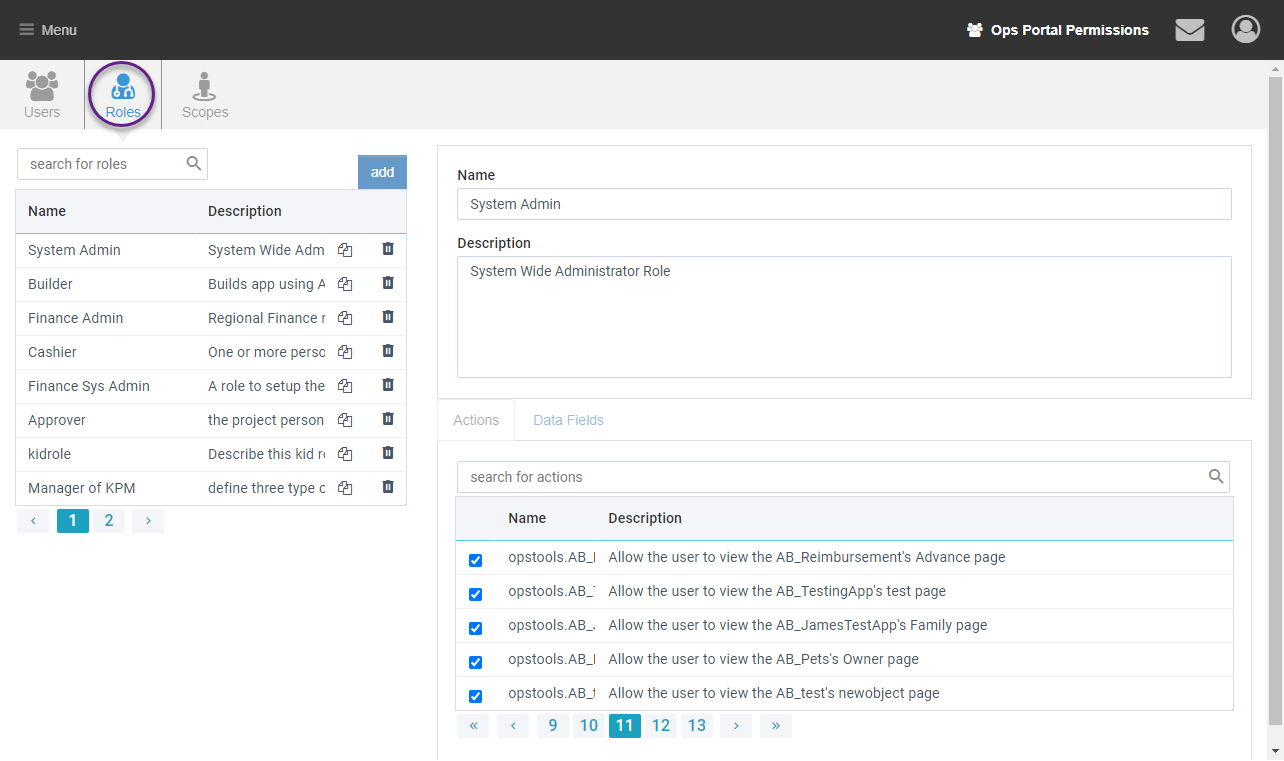
Task: Open the hamburger Menu in the header
Action: pyautogui.click(x=48, y=30)
